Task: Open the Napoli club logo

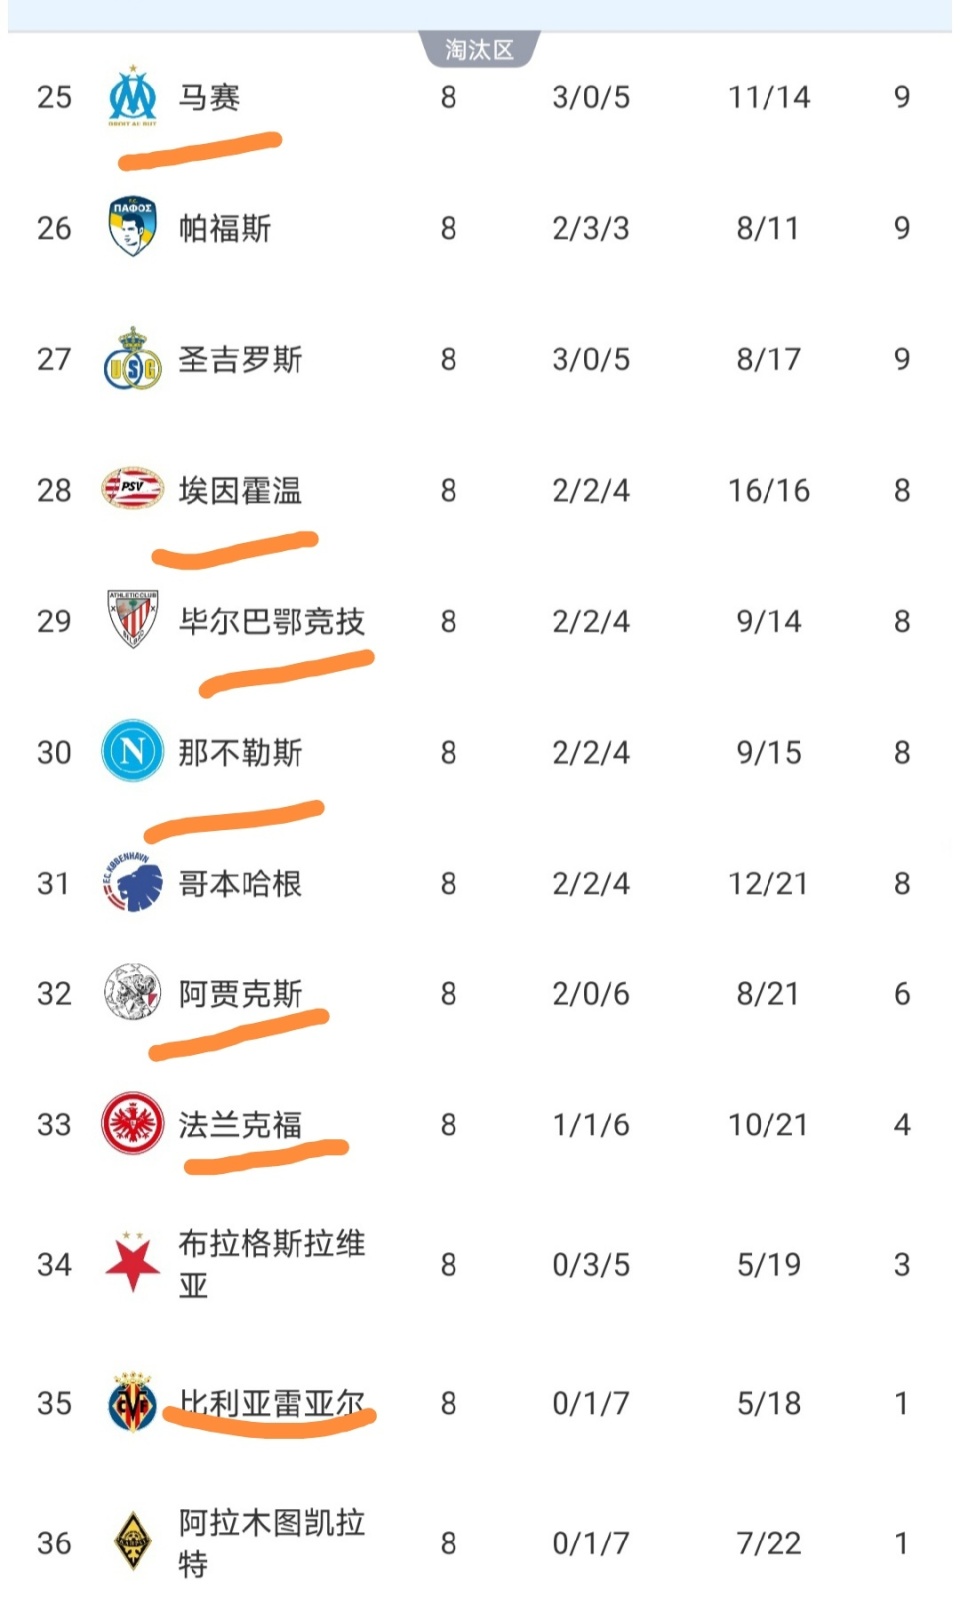Action: (132, 751)
